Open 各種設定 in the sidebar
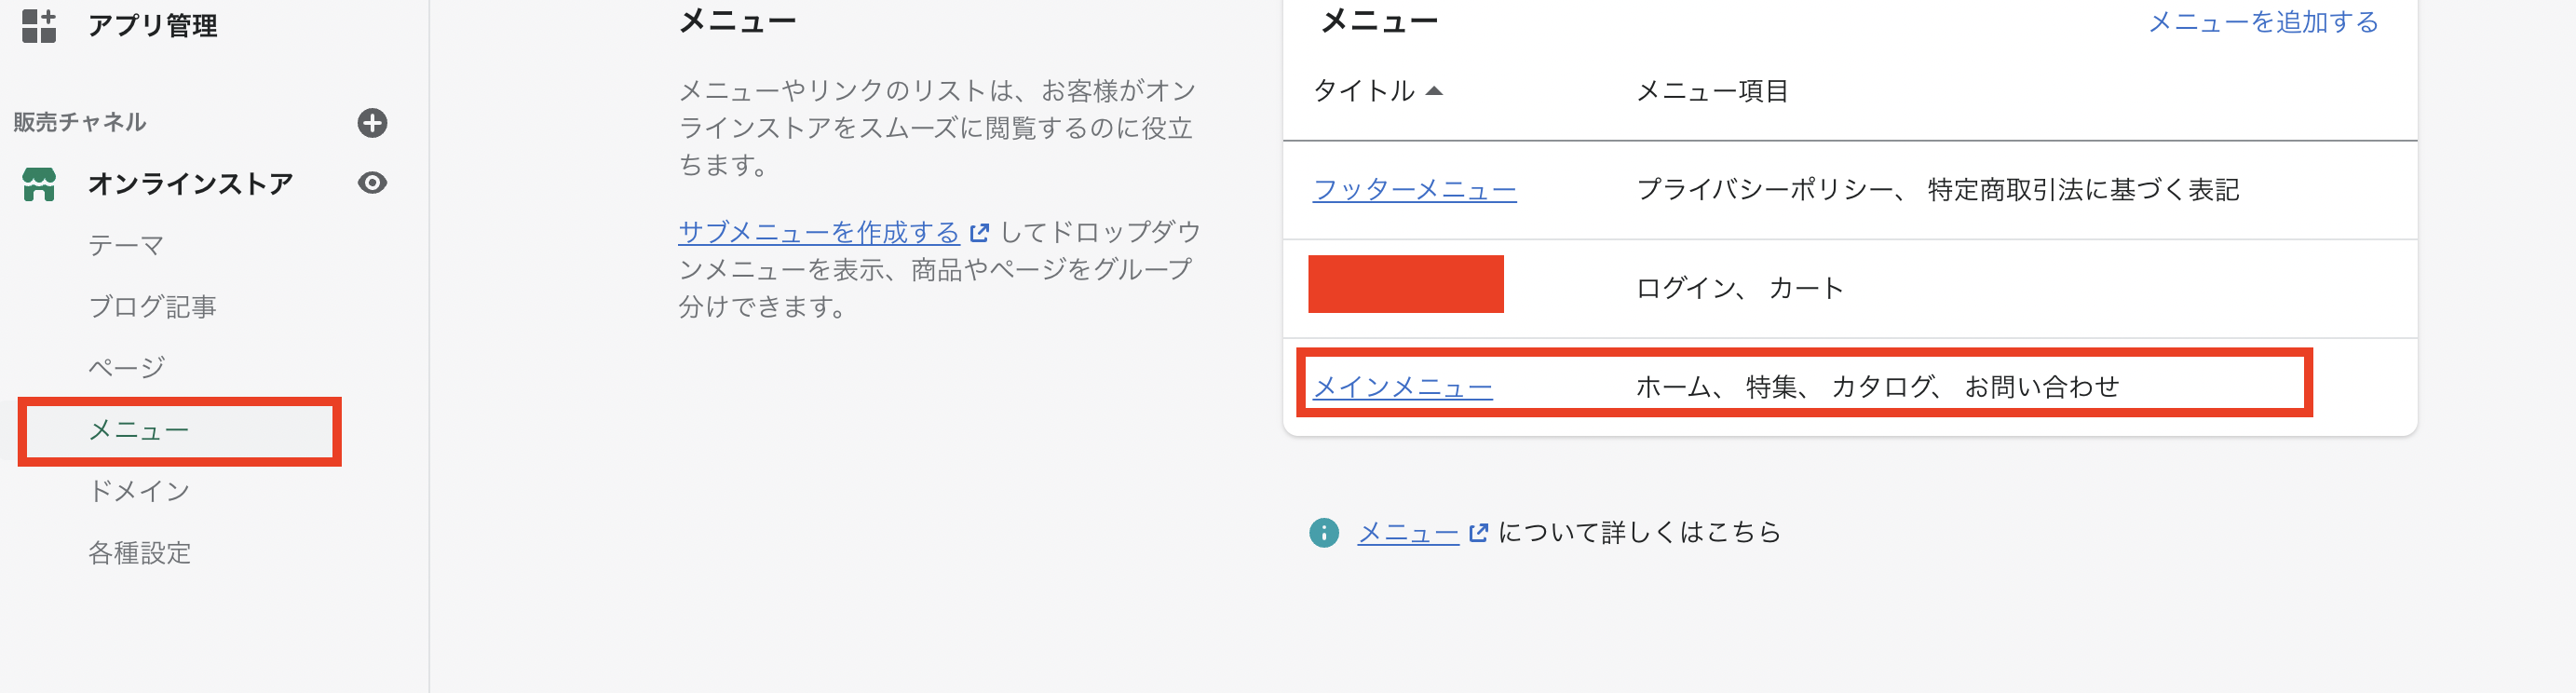 139,553
